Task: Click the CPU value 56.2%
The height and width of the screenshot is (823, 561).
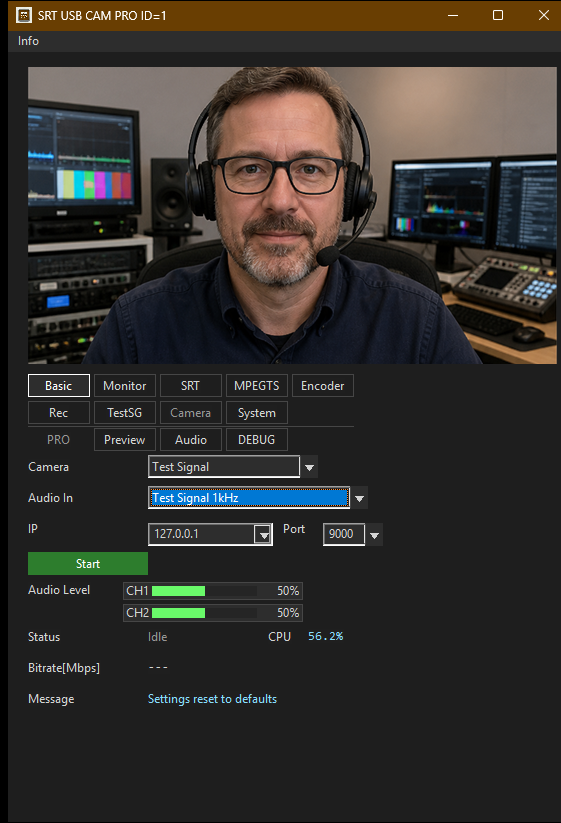Action: 325,636
